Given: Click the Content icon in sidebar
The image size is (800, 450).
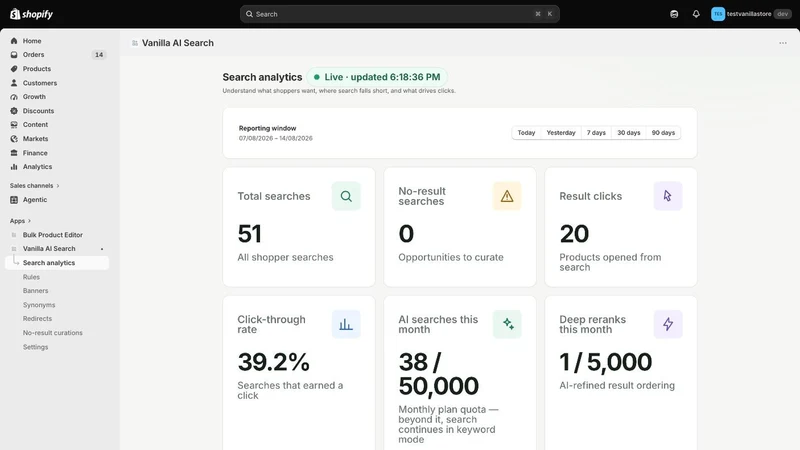Looking at the screenshot, I should 14,124.
